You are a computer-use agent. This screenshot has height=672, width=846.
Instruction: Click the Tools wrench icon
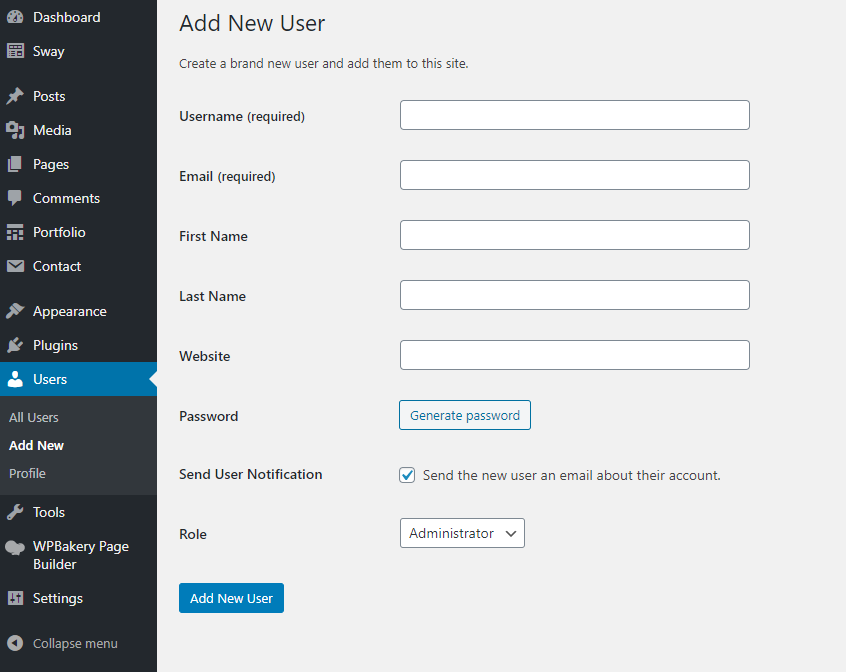click(15, 512)
